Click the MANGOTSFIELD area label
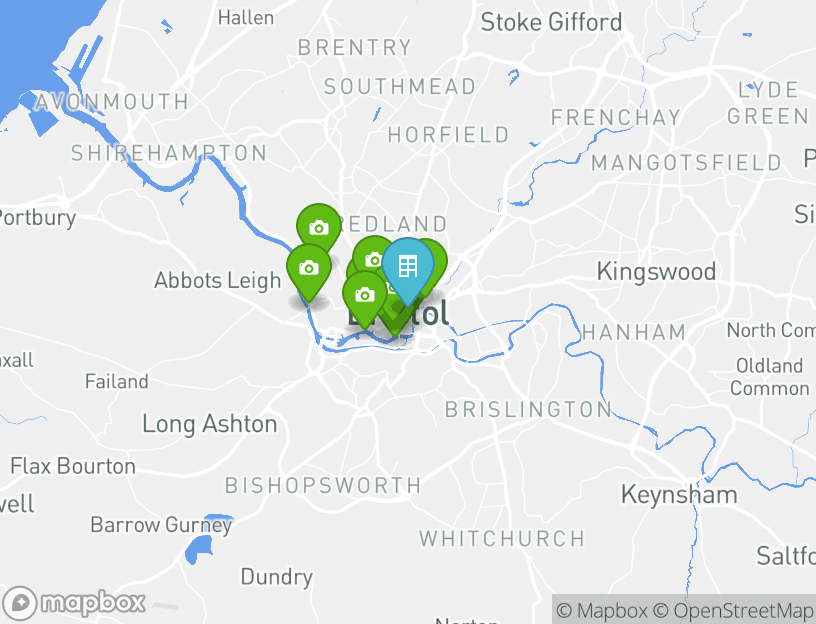816x624 pixels. point(686,163)
